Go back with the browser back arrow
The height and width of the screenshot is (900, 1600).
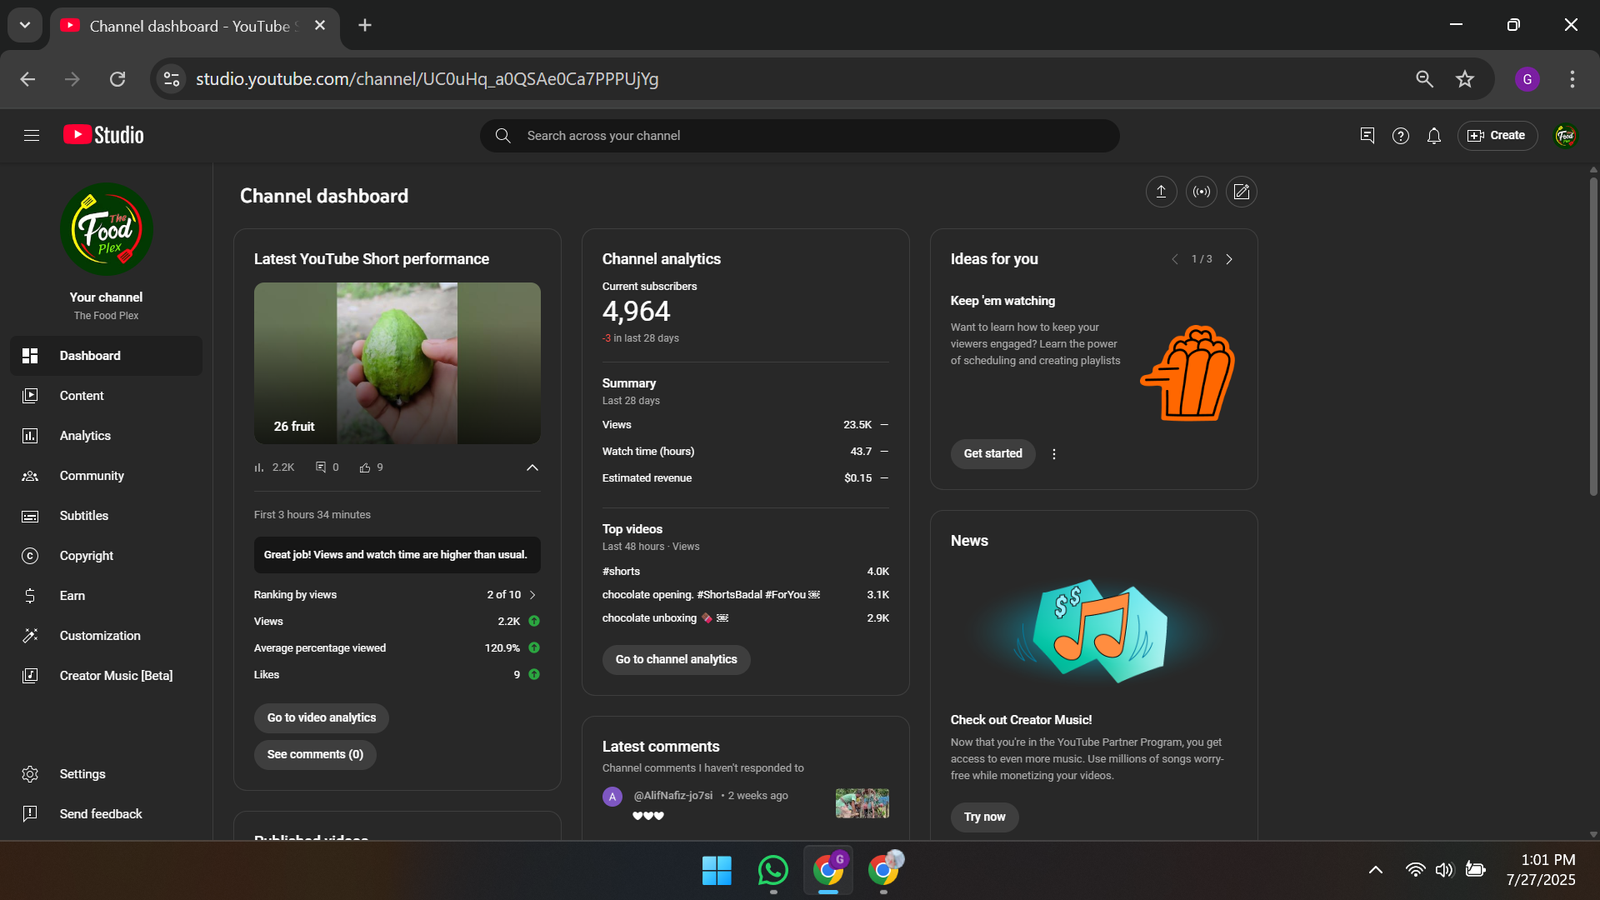(28, 79)
